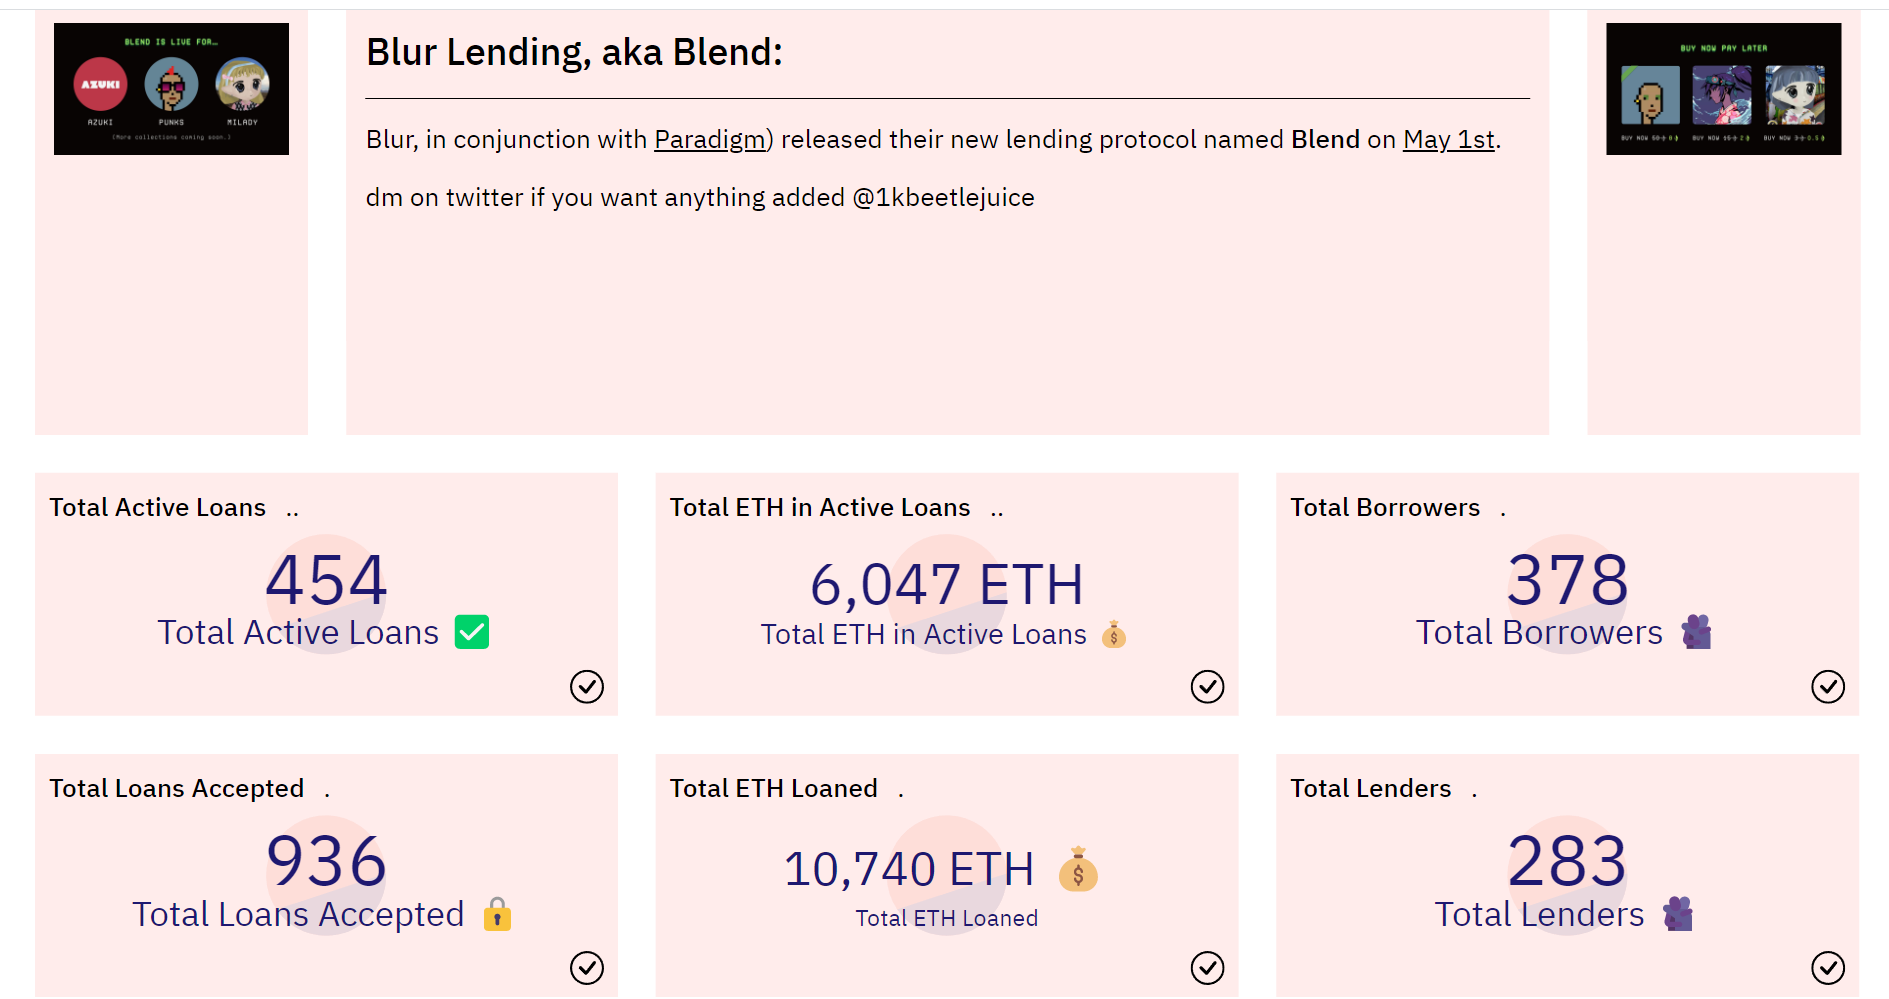This screenshot has height=999, width=1889.
Task: Open the Buy Now Pay Later thumbnail image
Action: (x=1723, y=89)
